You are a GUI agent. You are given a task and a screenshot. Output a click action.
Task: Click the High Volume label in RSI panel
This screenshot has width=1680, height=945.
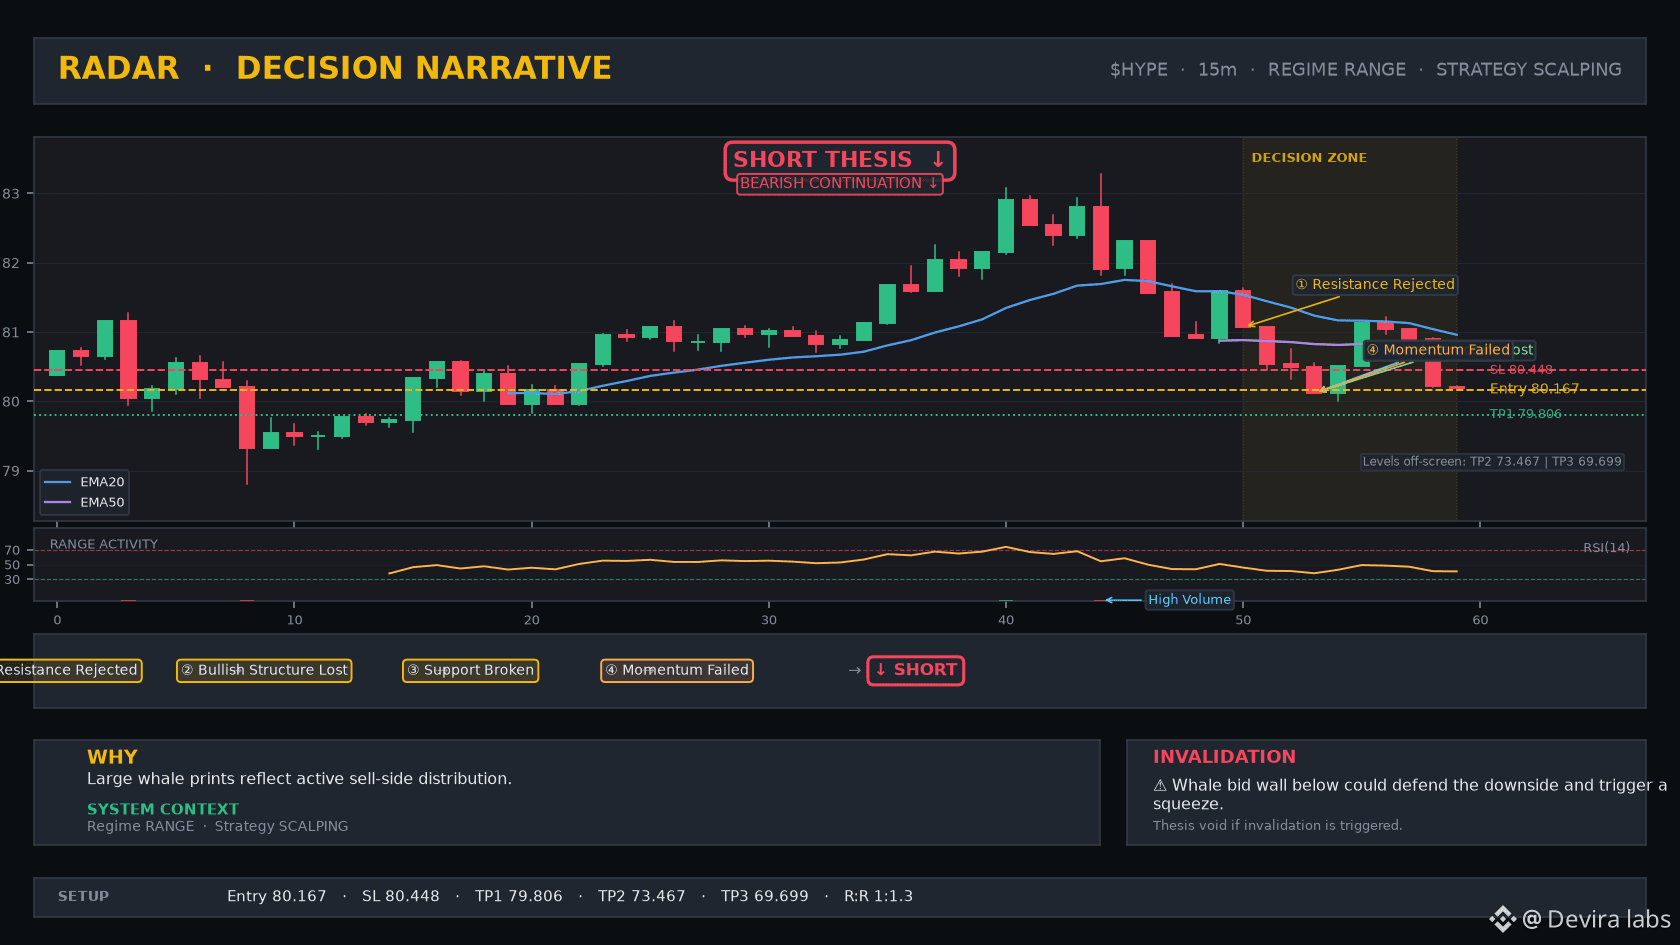pos(1189,600)
